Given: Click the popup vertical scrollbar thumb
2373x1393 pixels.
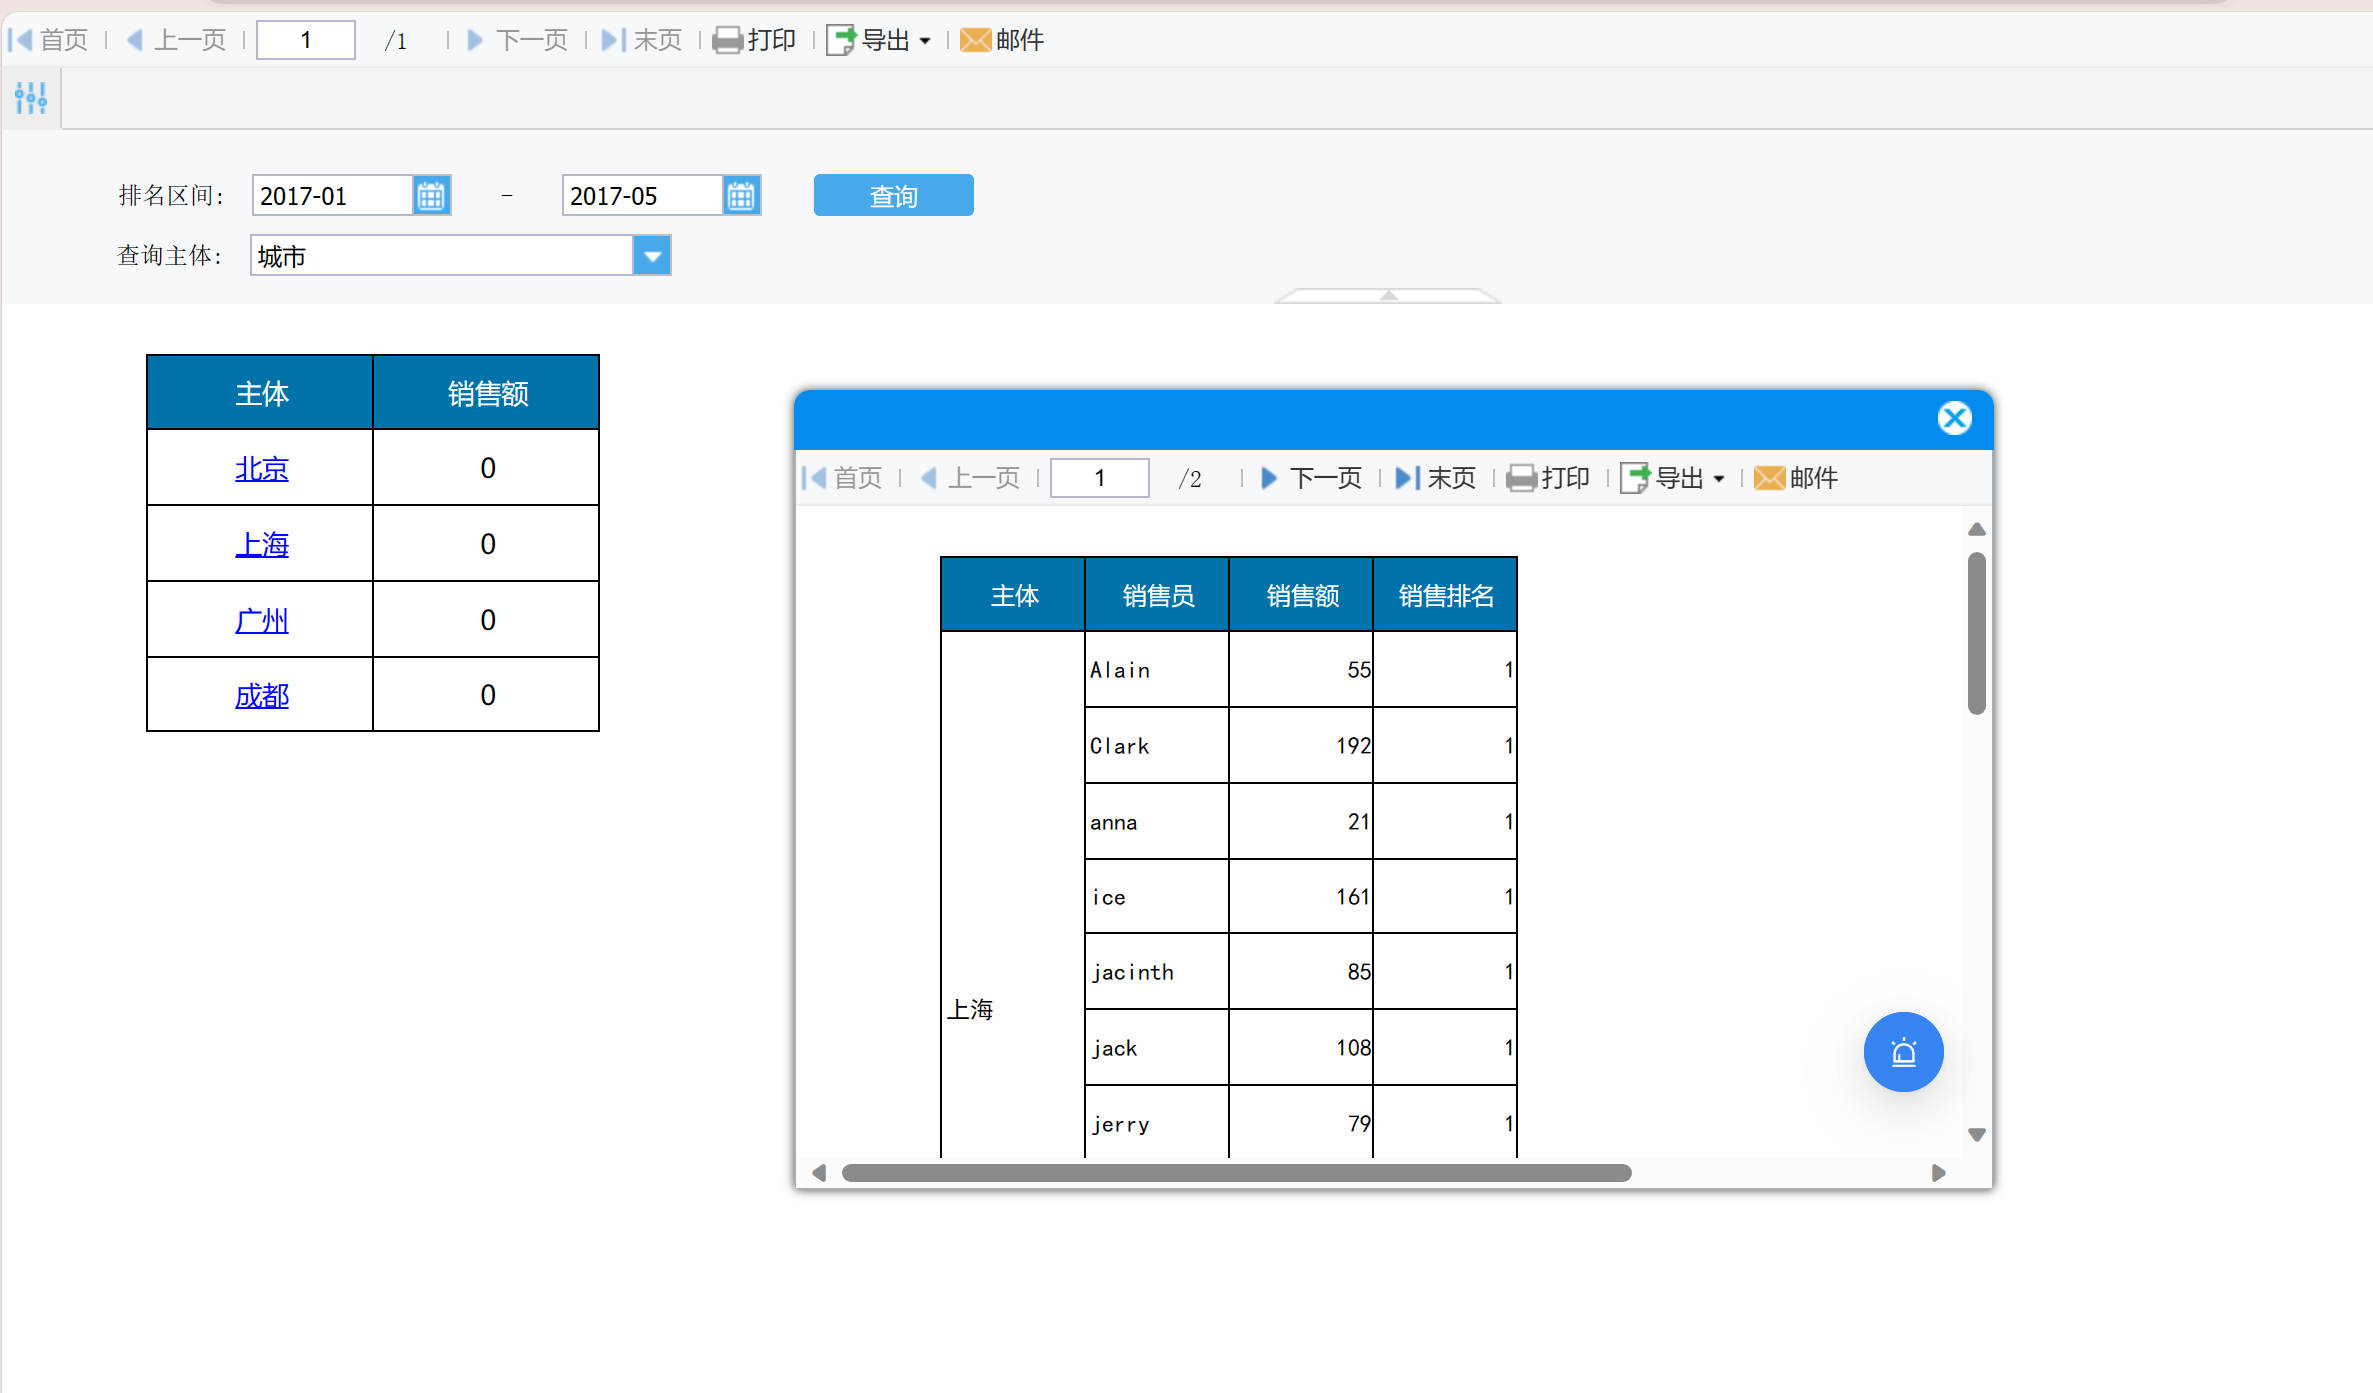Looking at the screenshot, I should pos(1976,633).
